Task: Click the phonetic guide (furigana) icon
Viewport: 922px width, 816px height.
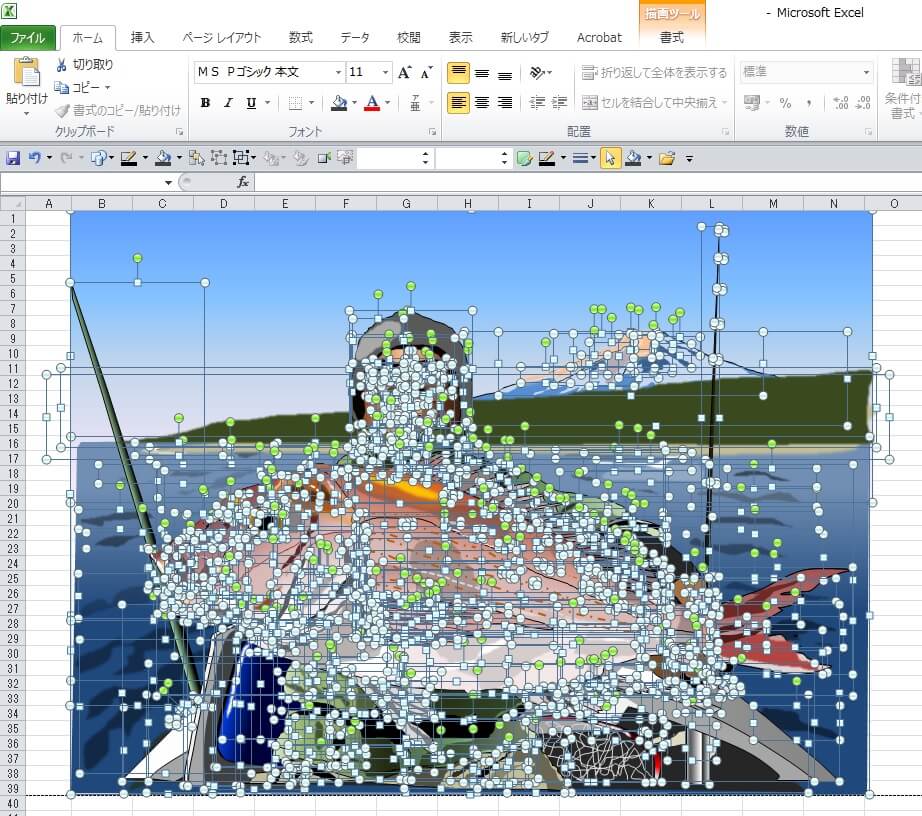Action: point(415,103)
